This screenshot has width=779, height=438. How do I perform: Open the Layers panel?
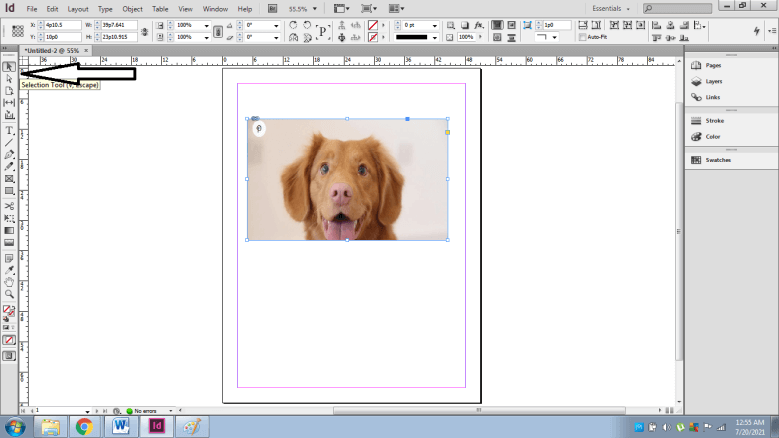[713, 81]
